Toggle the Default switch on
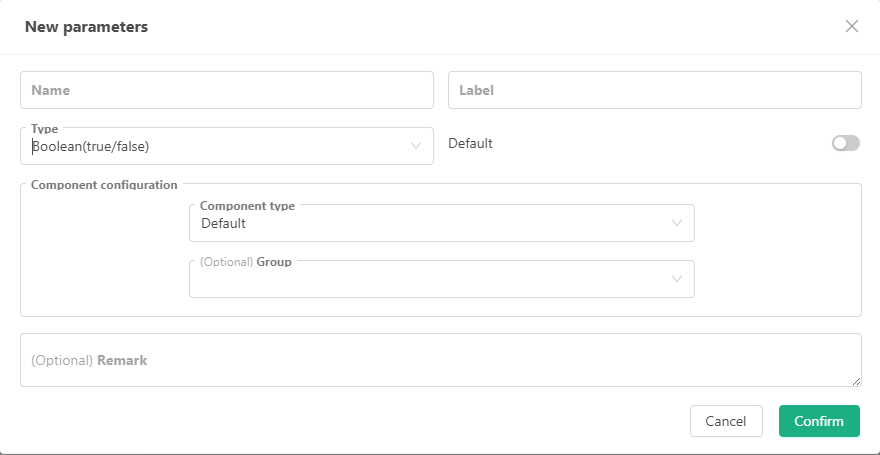The image size is (880, 455). (845, 144)
